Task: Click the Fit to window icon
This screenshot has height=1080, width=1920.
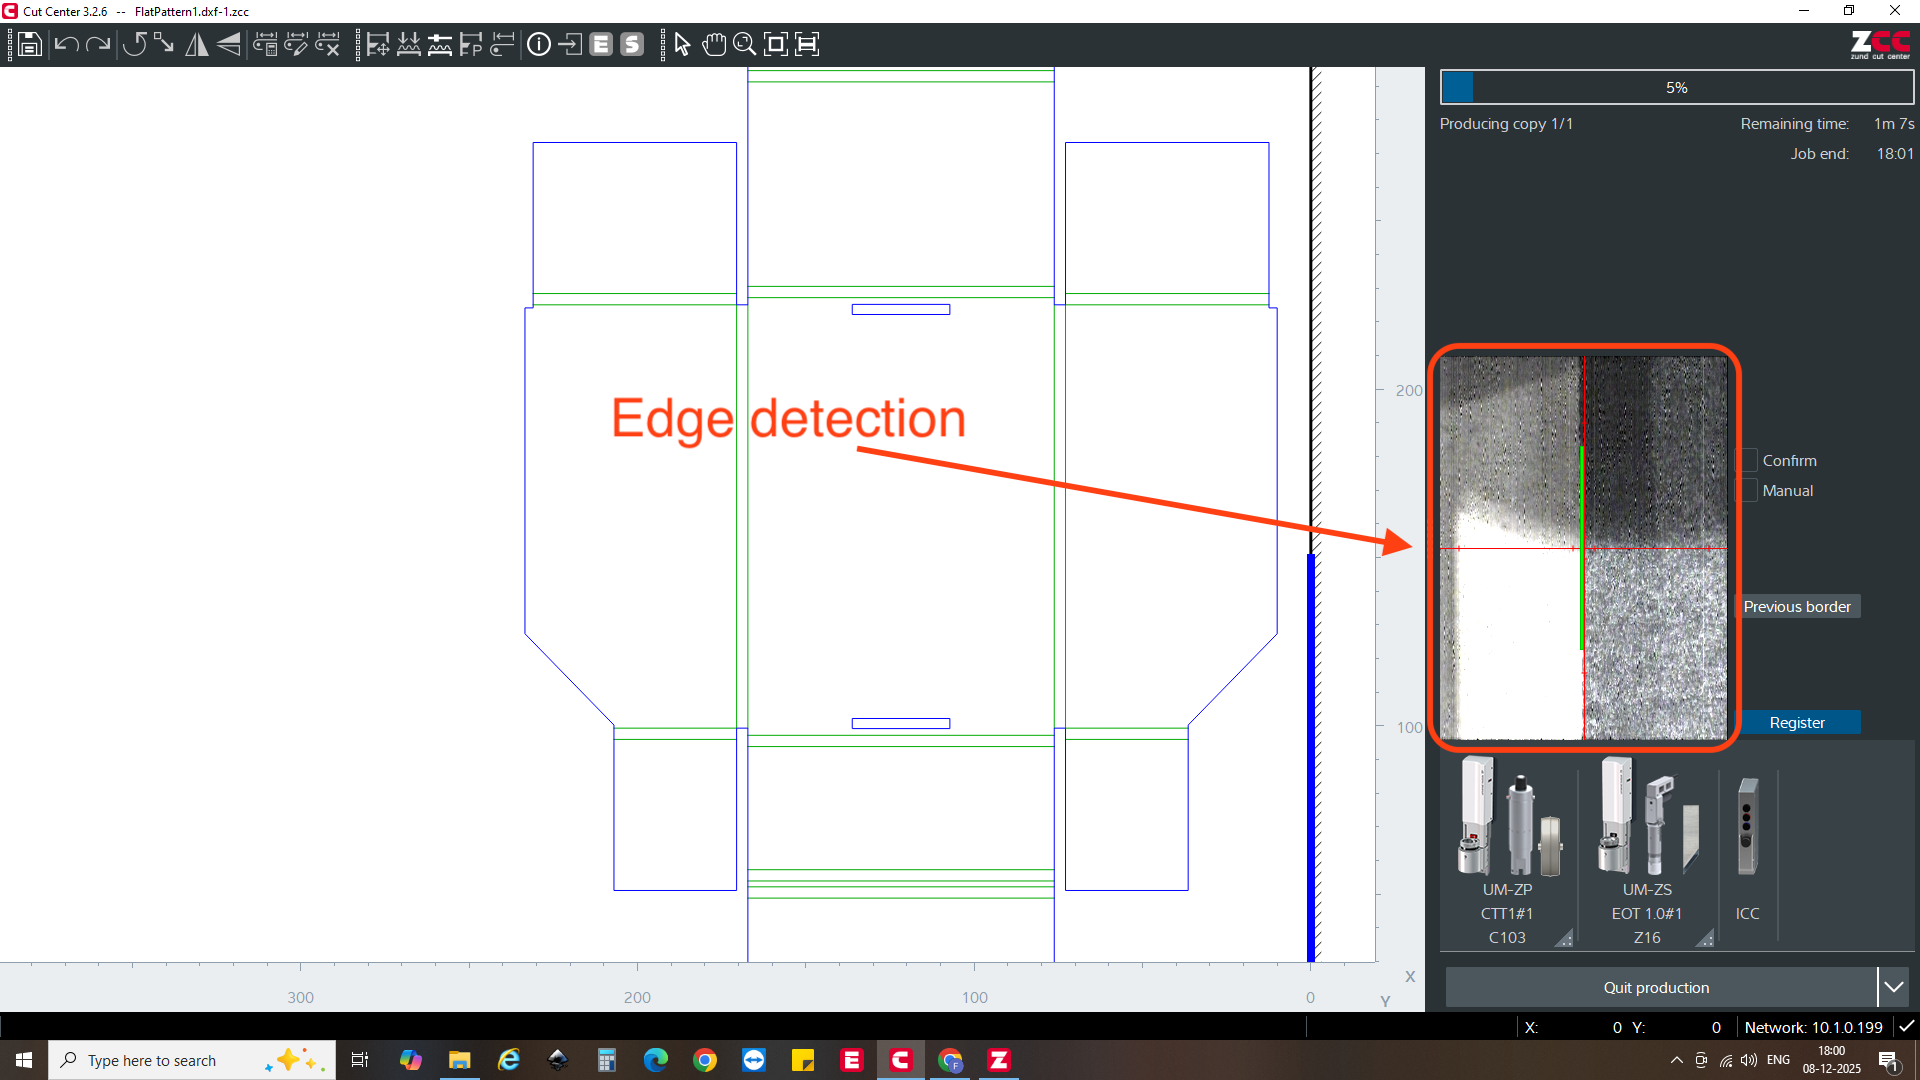Action: click(775, 44)
